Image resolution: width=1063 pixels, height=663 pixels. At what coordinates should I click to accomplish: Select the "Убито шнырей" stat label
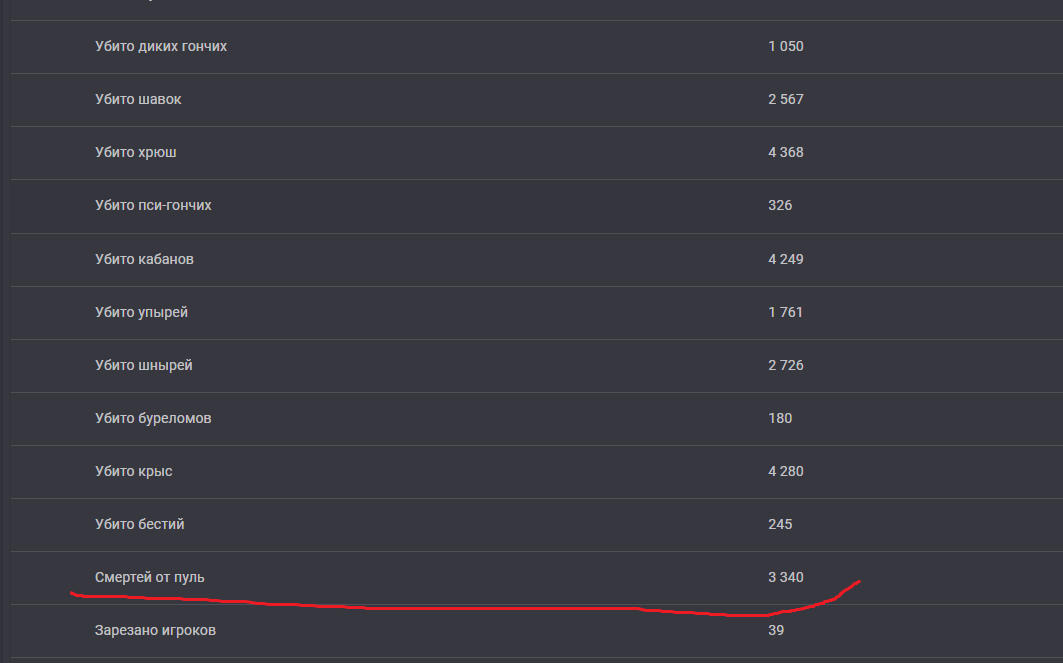click(x=144, y=365)
